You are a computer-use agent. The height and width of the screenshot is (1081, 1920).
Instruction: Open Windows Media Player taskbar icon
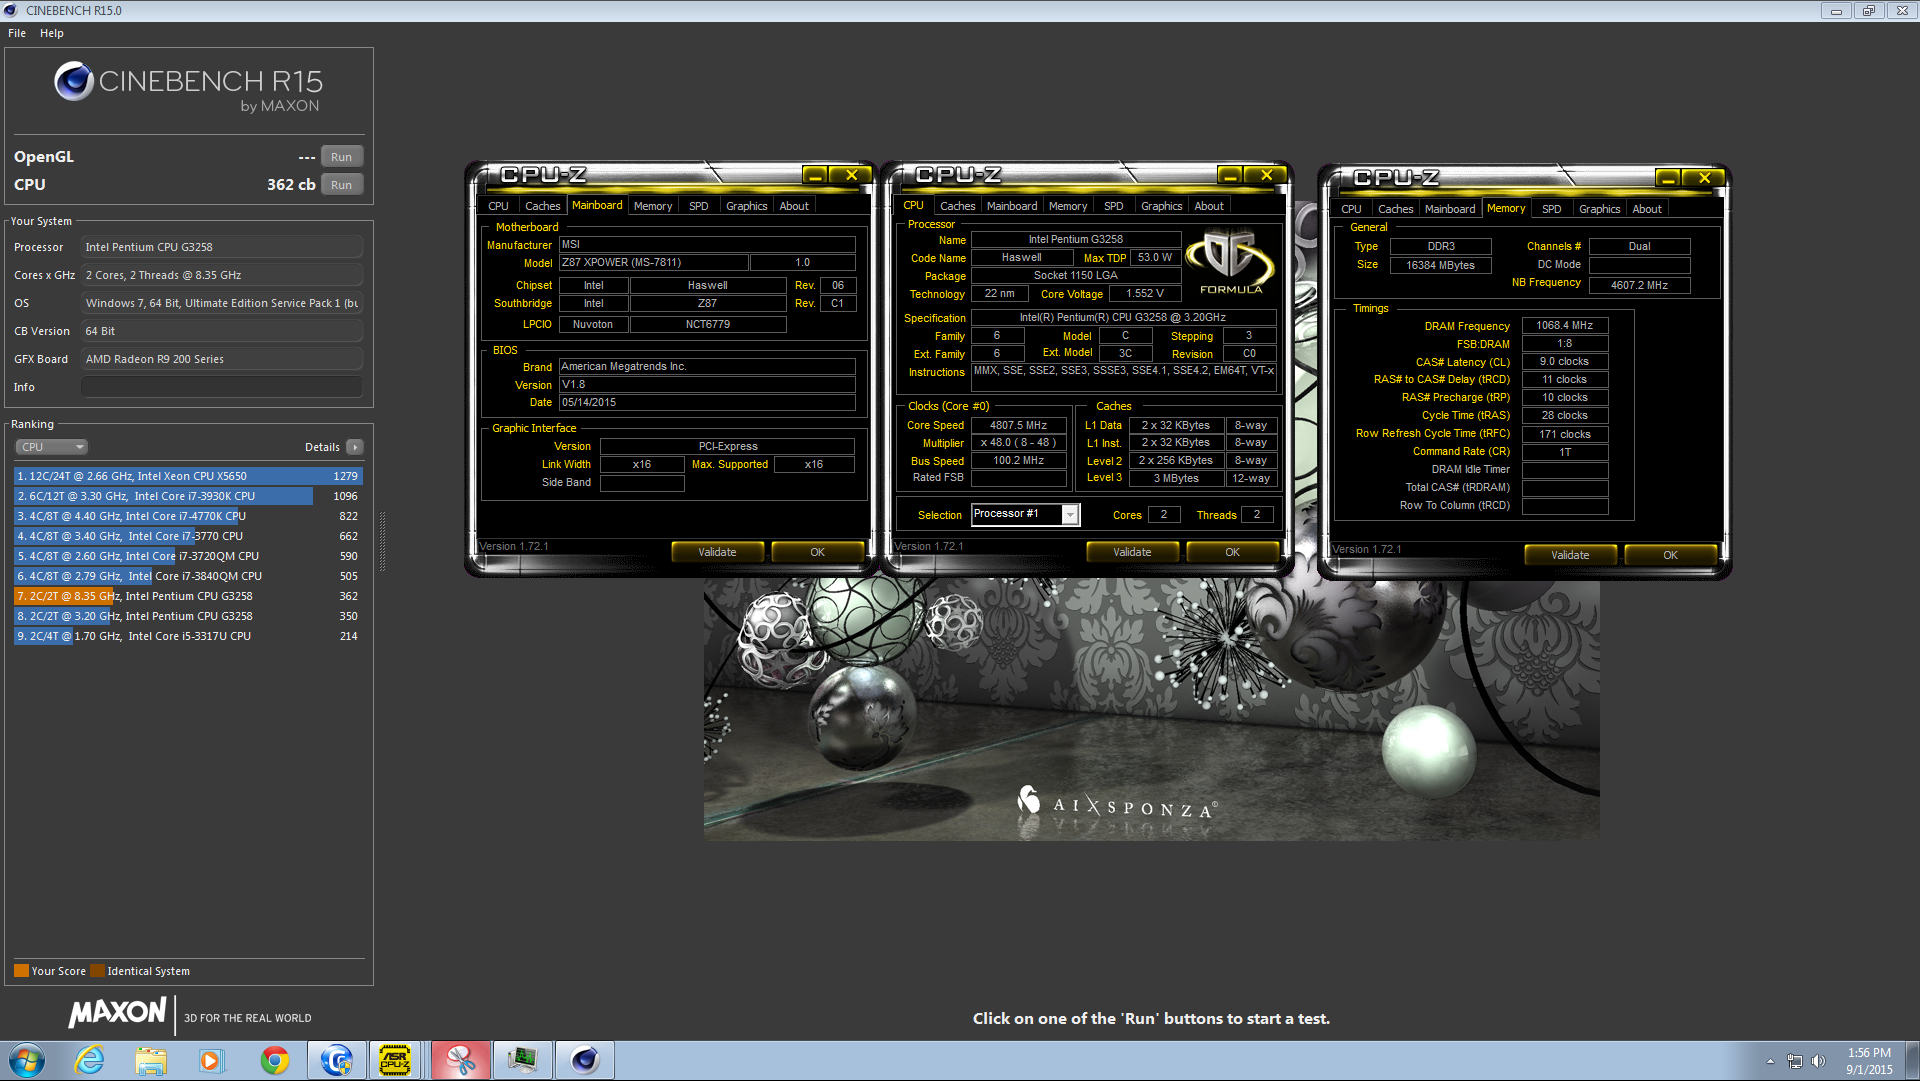(211, 1060)
